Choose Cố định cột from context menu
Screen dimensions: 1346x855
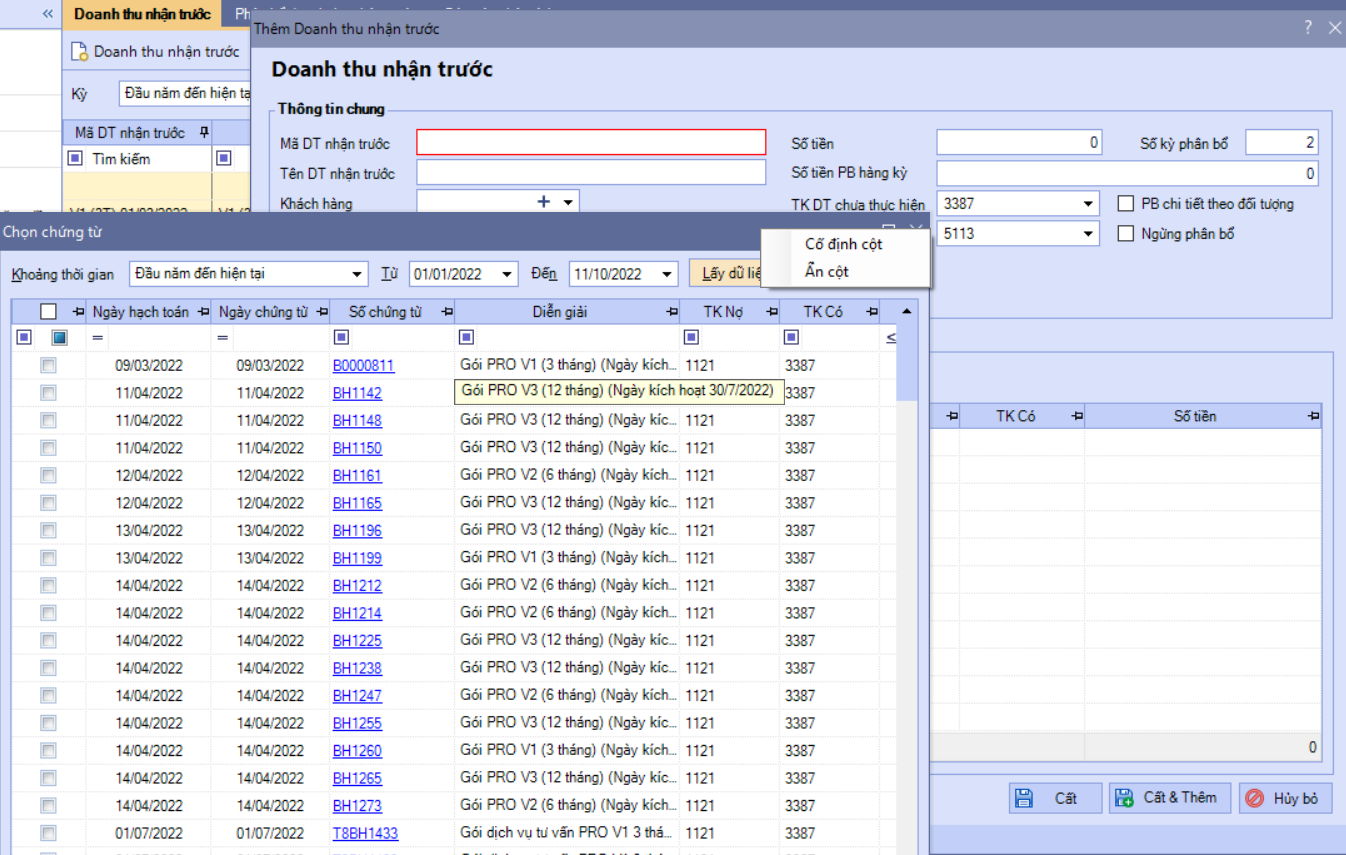tap(844, 244)
